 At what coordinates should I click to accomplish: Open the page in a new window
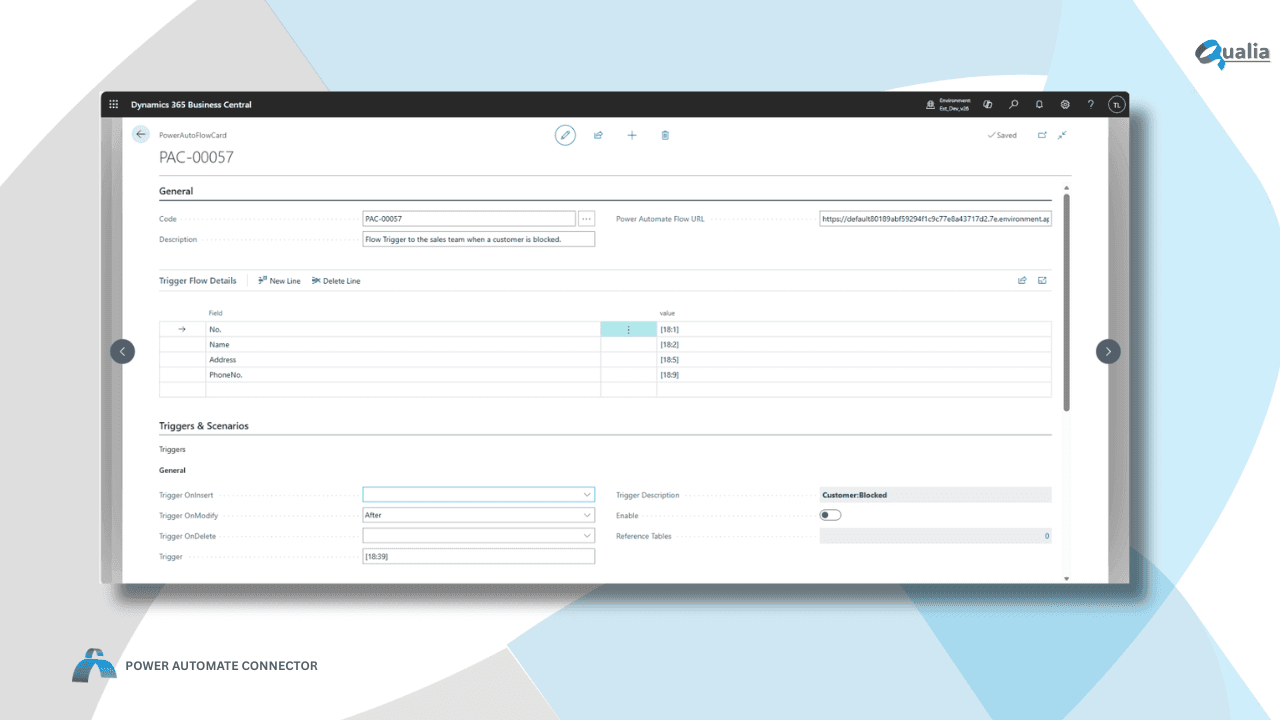pyautogui.click(x=1042, y=135)
